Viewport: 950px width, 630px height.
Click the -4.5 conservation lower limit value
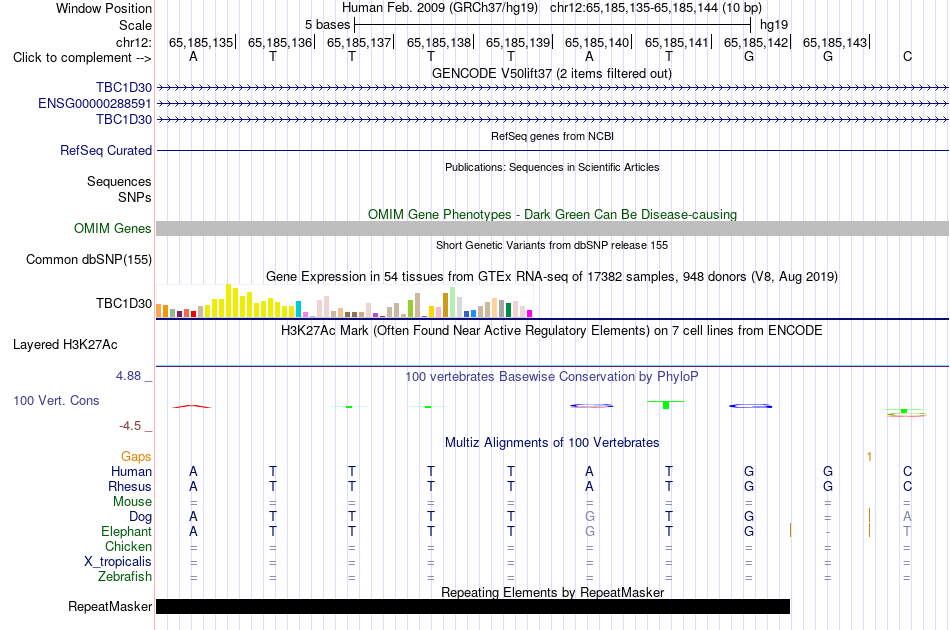(130, 426)
